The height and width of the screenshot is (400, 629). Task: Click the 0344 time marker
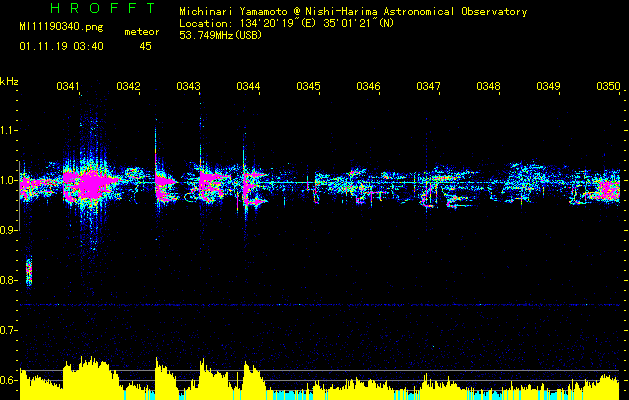click(248, 86)
